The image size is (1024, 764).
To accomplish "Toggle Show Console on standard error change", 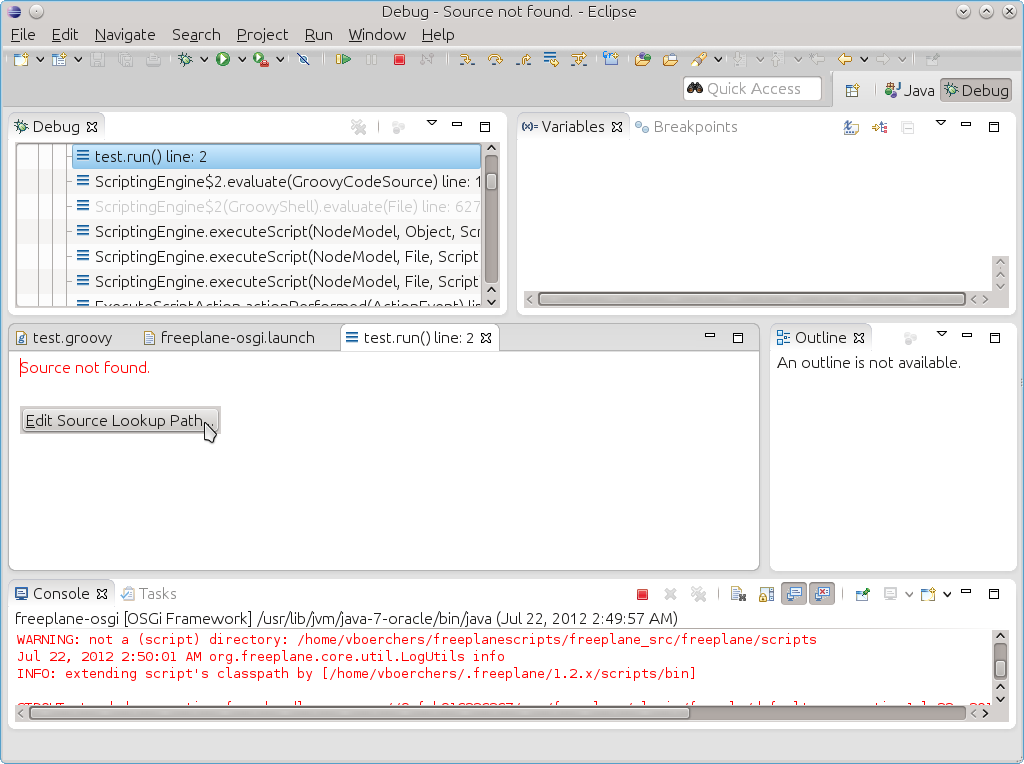I will coord(822,594).
